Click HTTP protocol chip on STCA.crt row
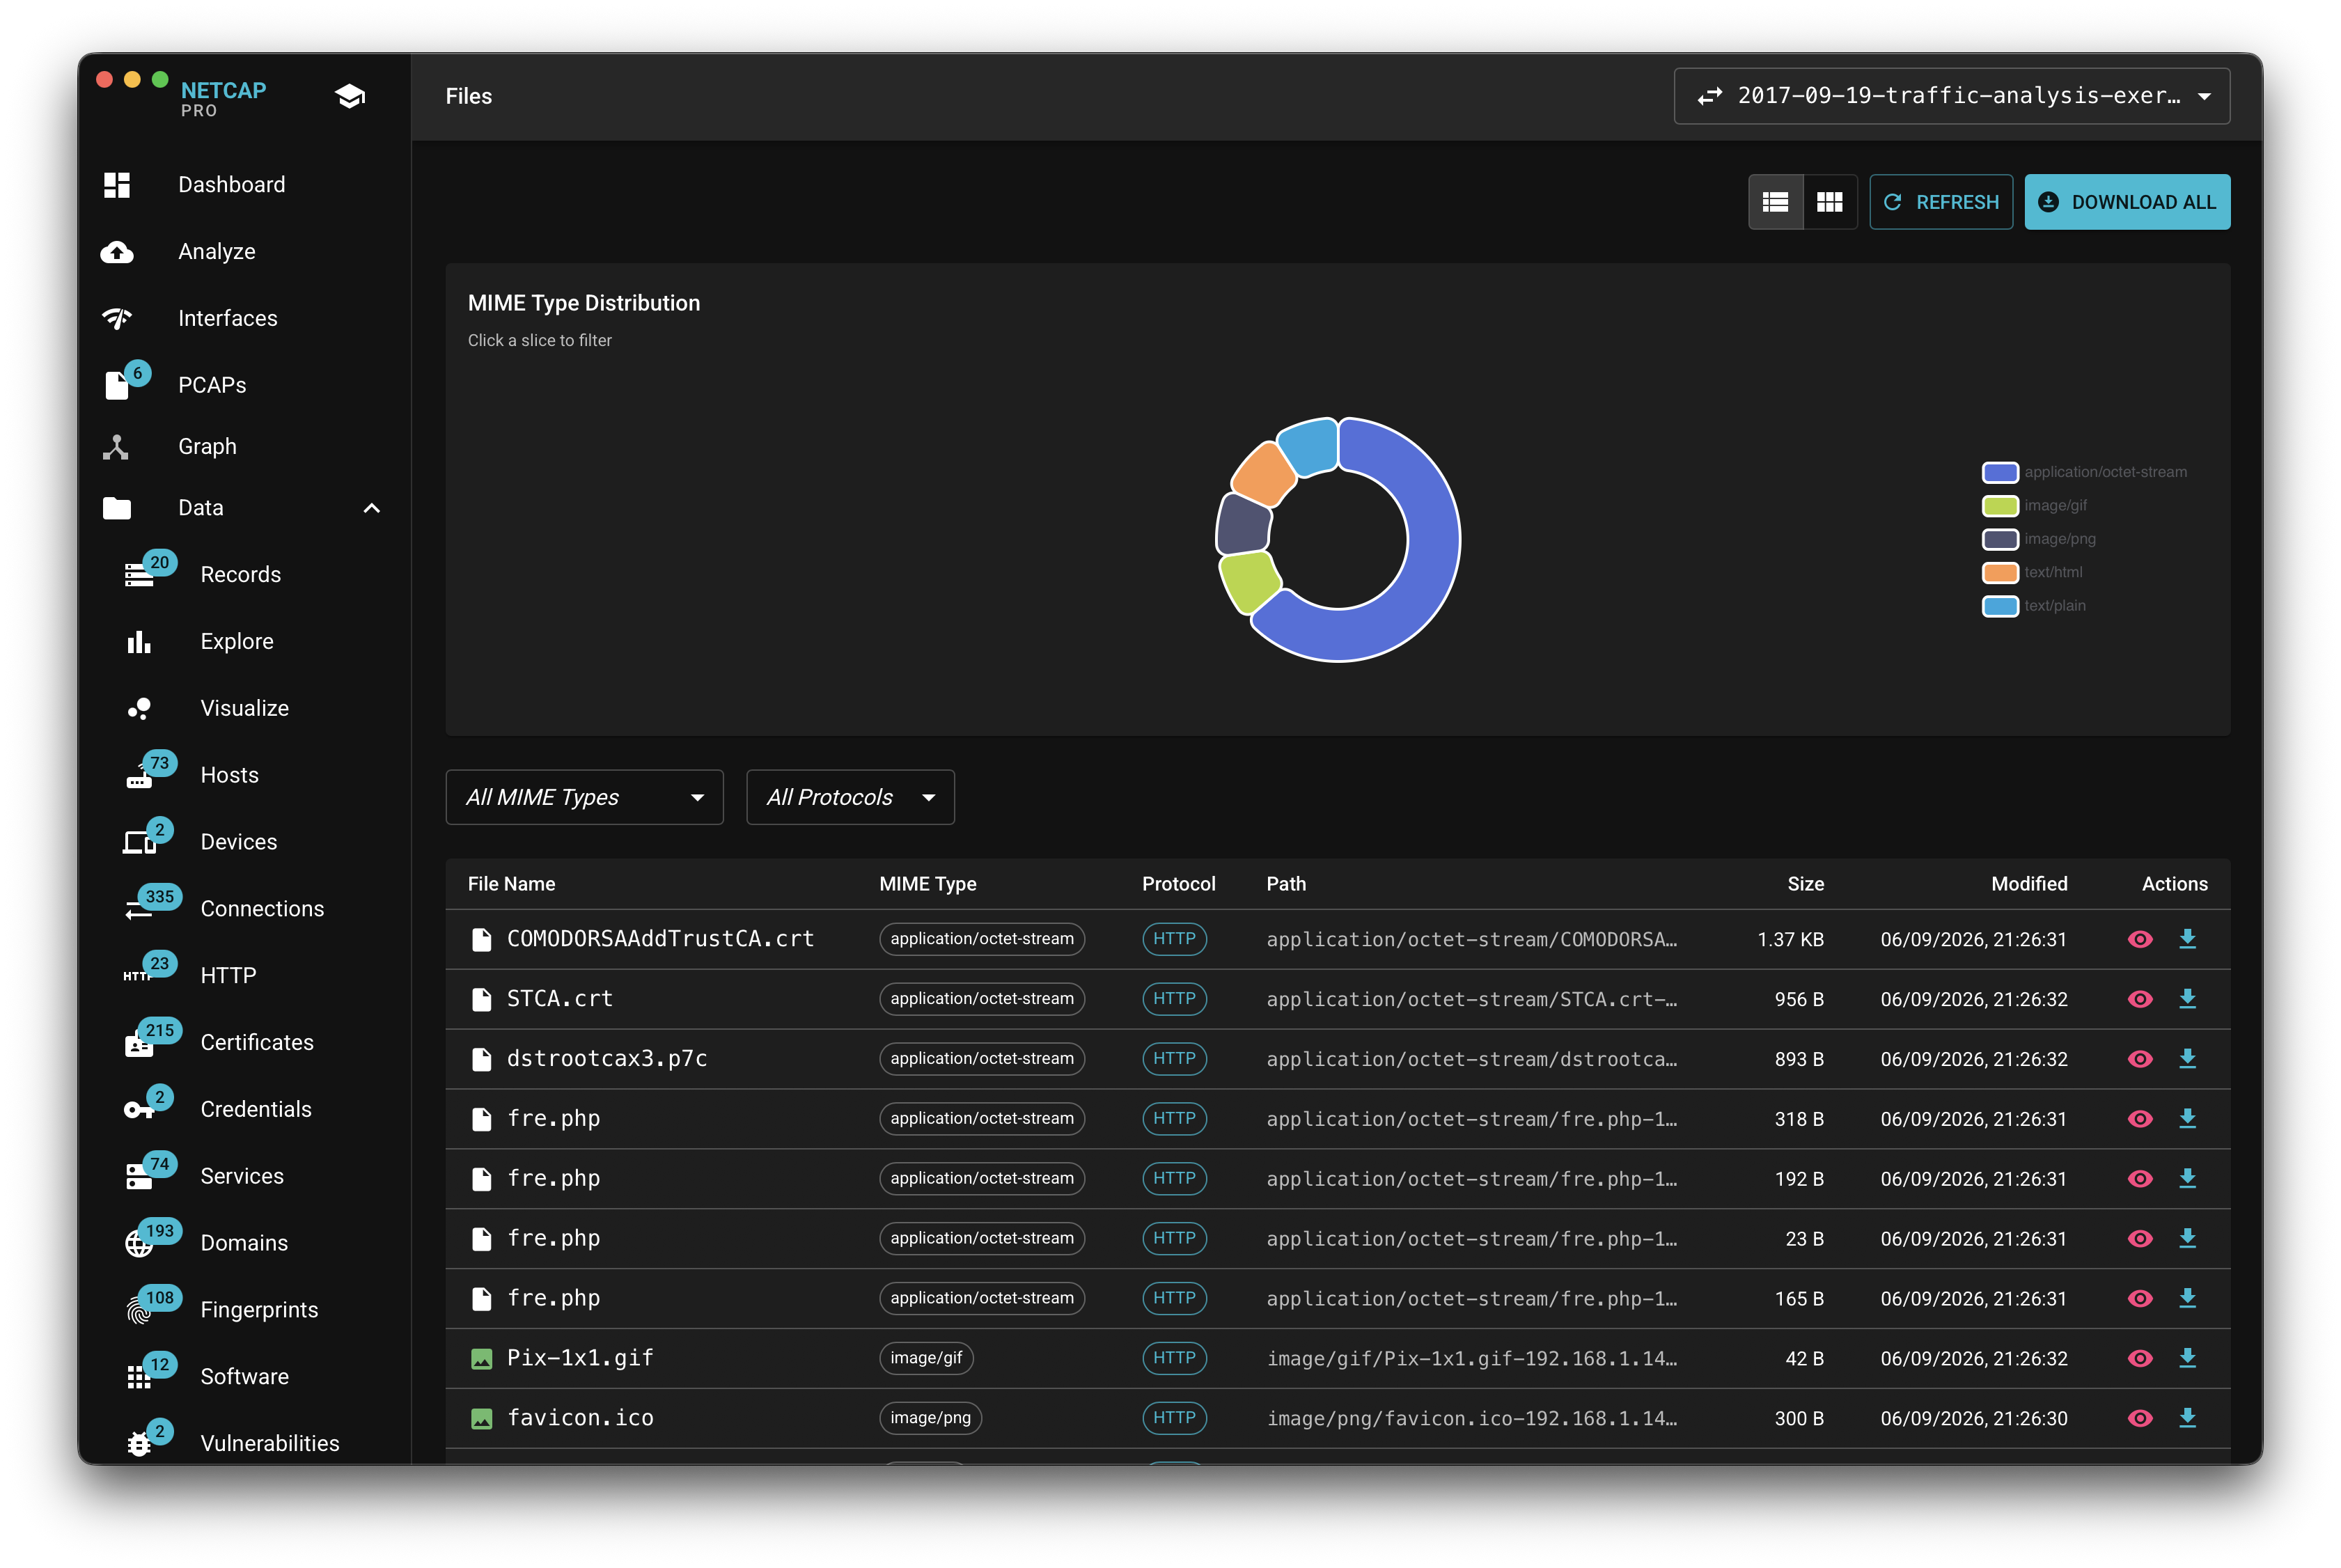2341x1568 pixels. coord(1174,999)
